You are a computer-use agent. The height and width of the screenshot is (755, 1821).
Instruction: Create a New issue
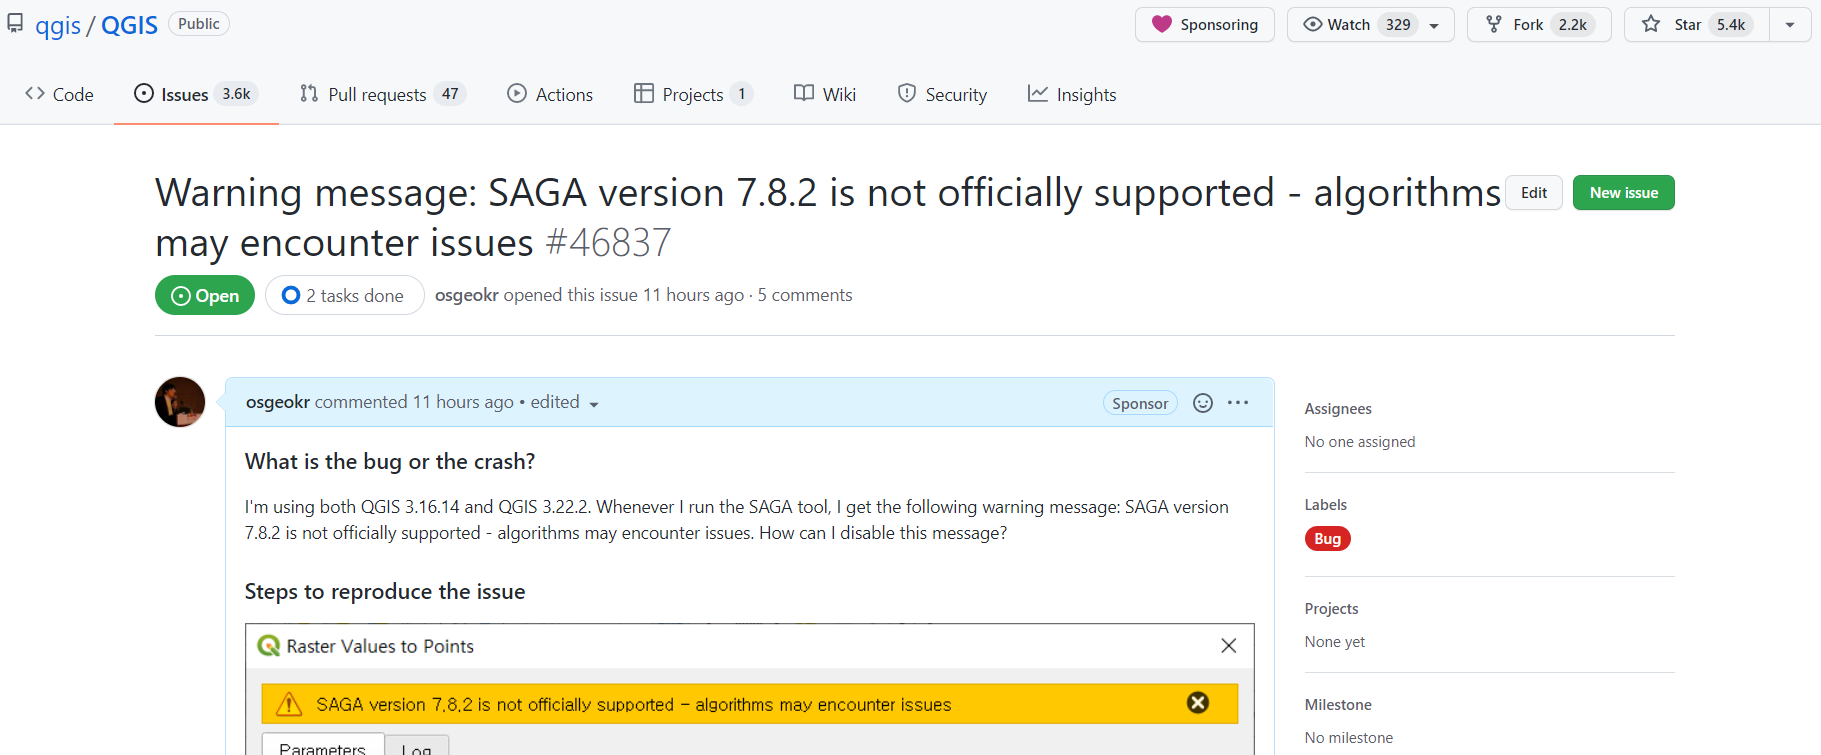tap(1623, 193)
